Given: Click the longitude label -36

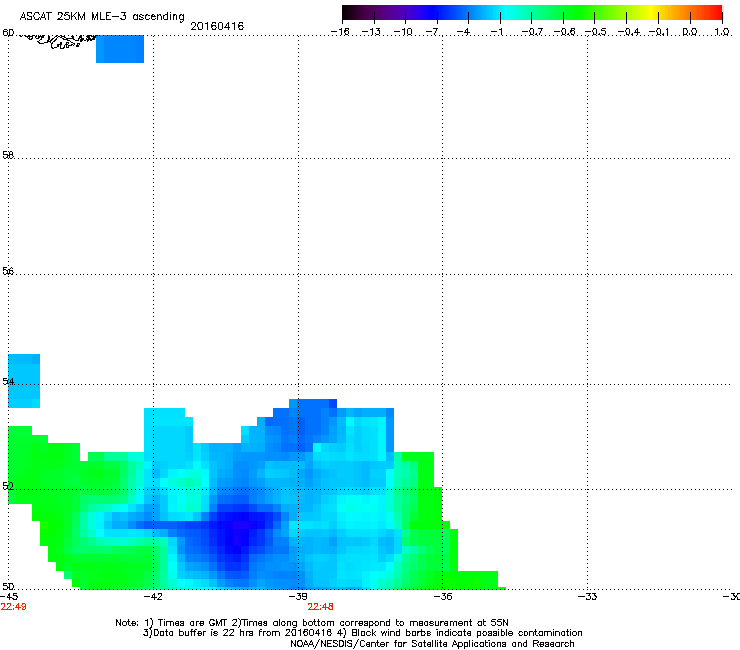Looking at the screenshot, I should tap(442, 597).
